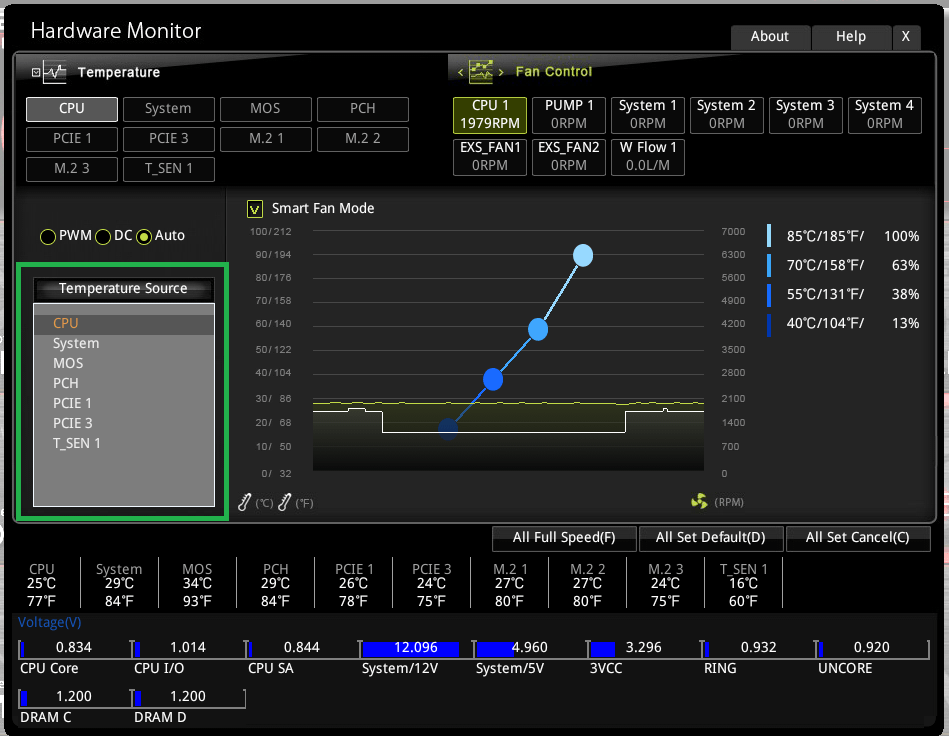Toggle the Smart Fan Mode checkbox
949x736 pixels.
[255, 209]
